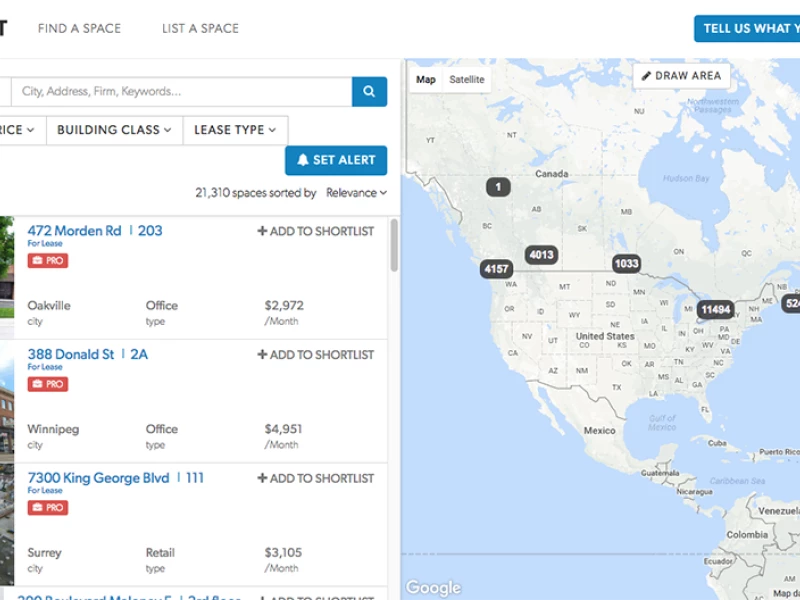Open the map cluster marker 11494
This screenshot has height=600, width=800.
coord(716,309)
